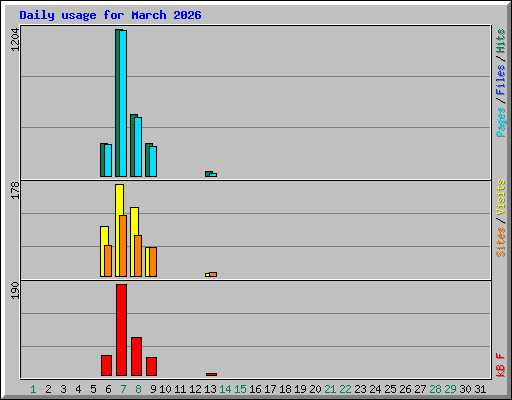Click day label 26

pyautogui.click(x=405, y=389)
